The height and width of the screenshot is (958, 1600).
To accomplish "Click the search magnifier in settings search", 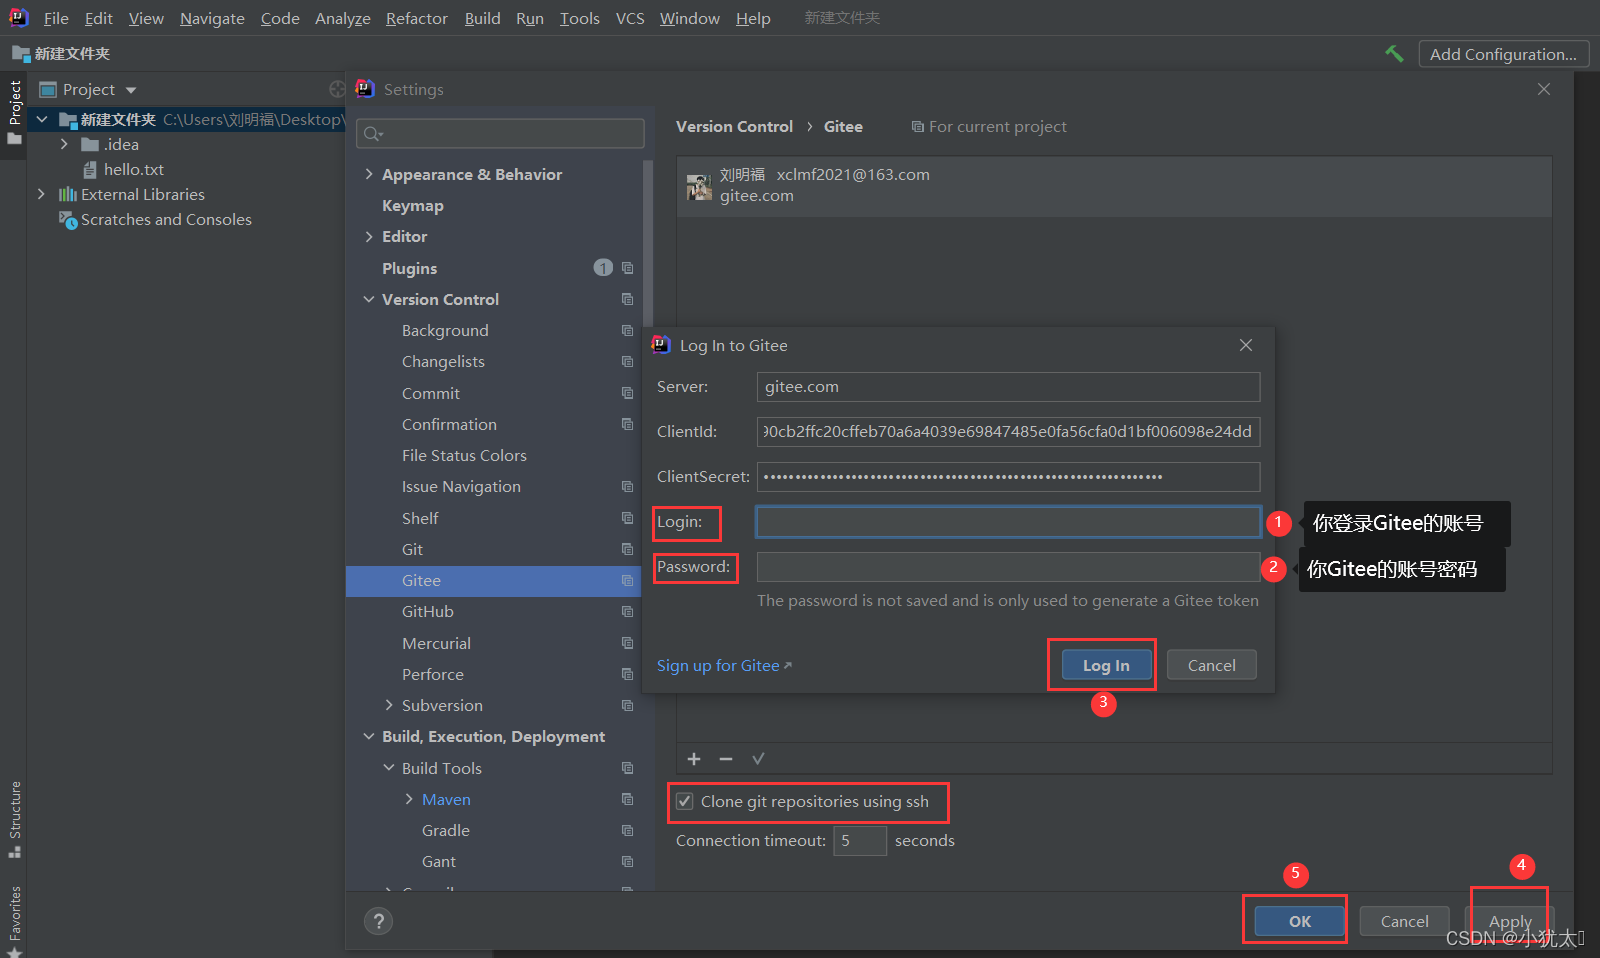I will click(x=373, y=133).
